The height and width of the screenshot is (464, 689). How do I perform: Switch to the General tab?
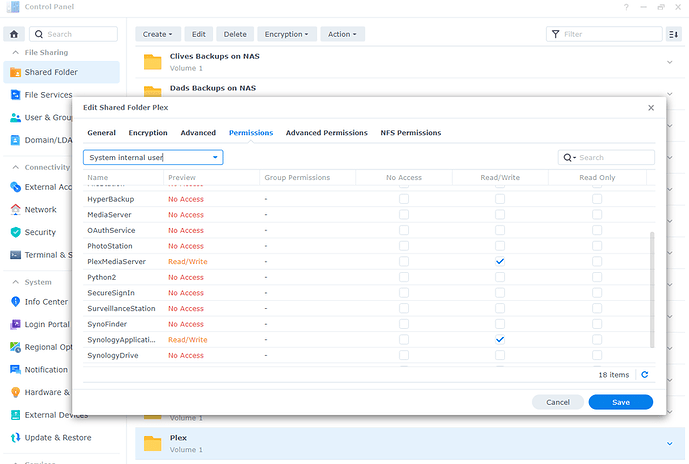102,133
